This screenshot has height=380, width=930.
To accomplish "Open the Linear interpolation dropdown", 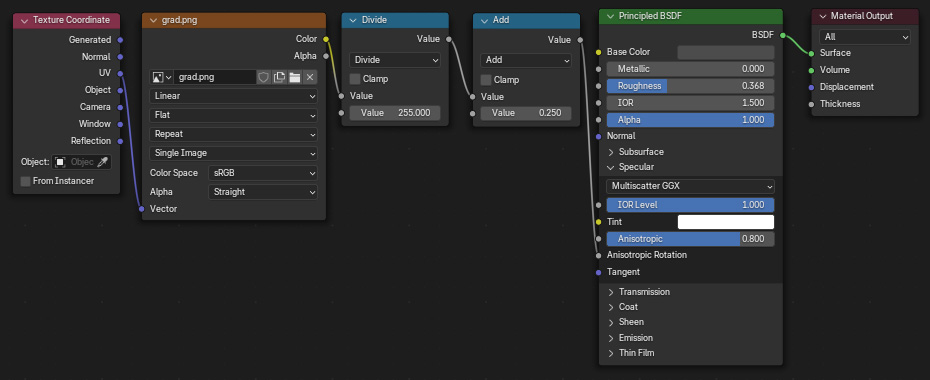I will coord(234,96).
